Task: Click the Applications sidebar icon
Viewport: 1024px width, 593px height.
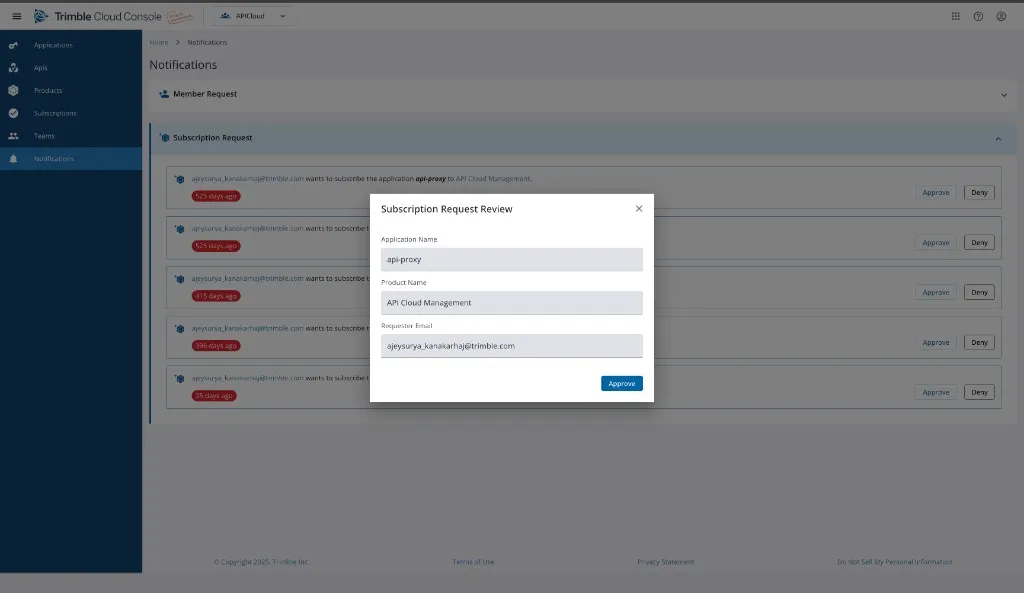Action: point(13,45)
